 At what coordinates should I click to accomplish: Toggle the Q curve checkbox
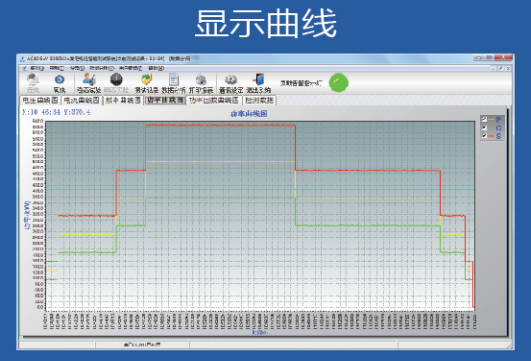[484, 128]
